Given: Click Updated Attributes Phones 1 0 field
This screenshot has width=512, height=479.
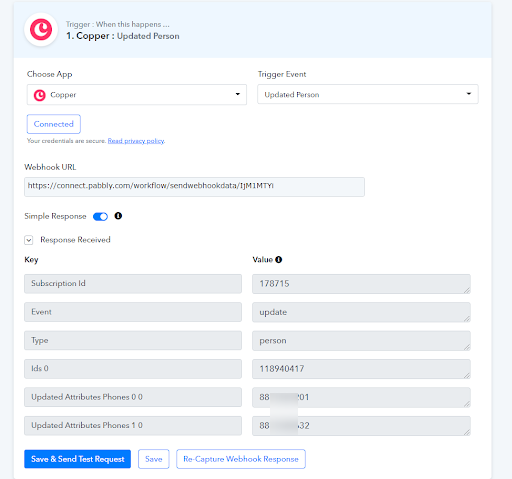Looking at the screenshot, I should tap(133, 425).
